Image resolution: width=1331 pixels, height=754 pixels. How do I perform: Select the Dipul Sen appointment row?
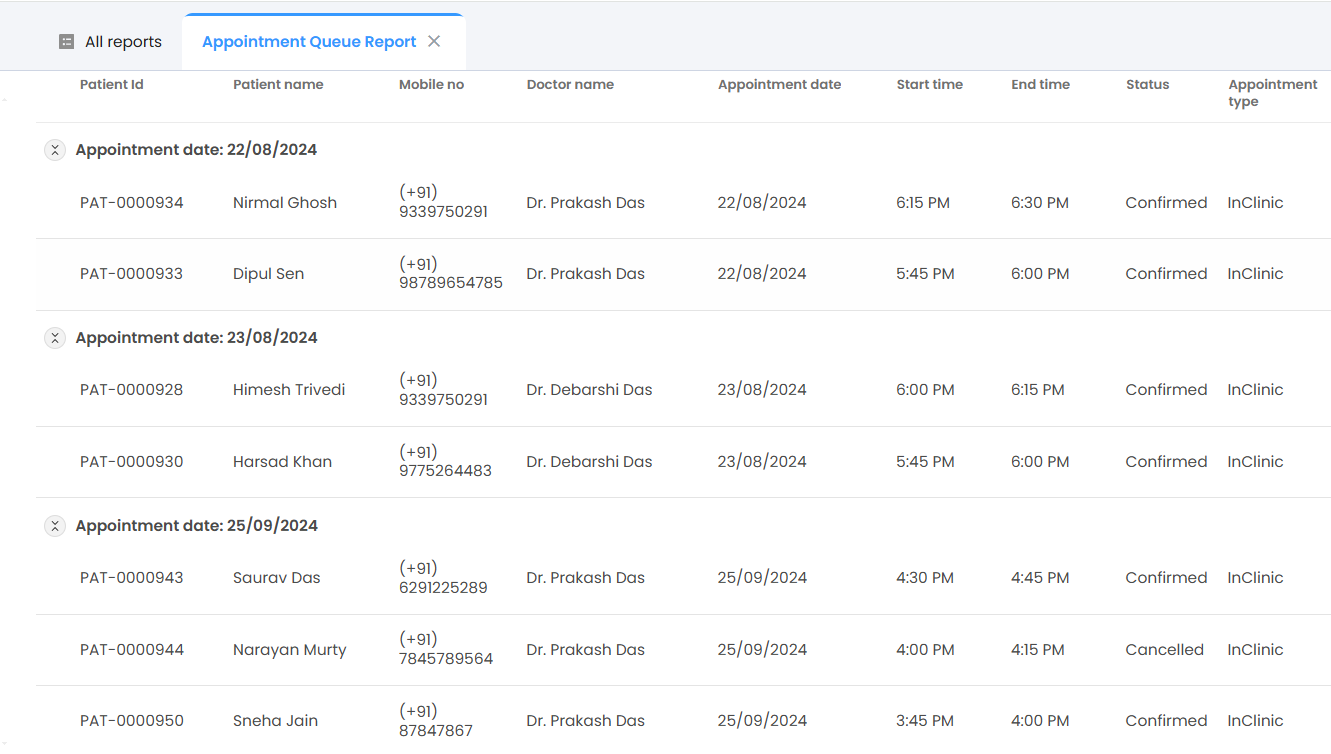(x=268, y=274)
